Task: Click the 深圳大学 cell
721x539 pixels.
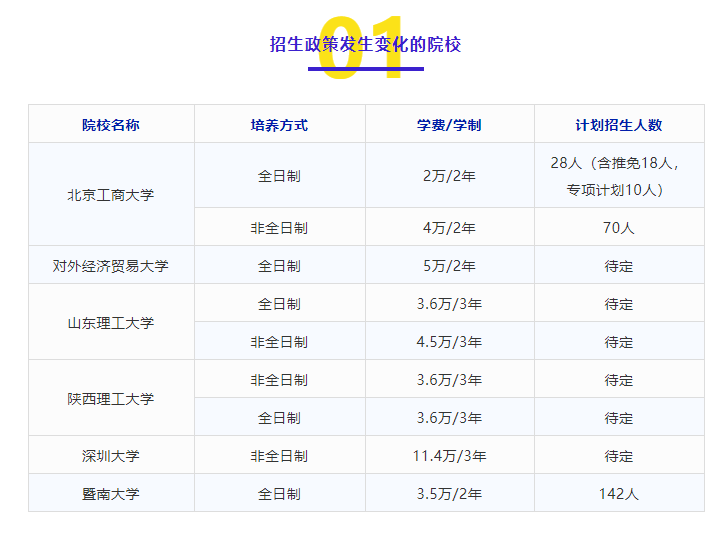Action: (111, 456)
